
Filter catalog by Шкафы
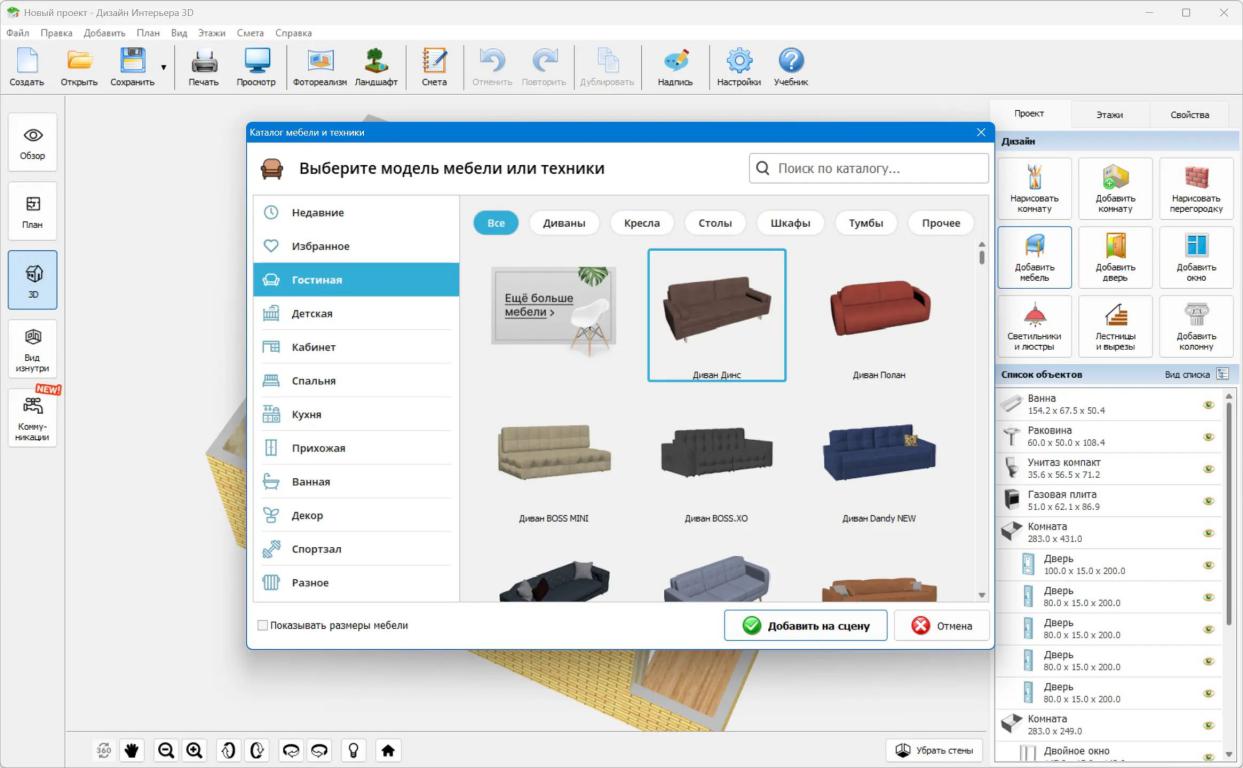(x=790, y=223)
